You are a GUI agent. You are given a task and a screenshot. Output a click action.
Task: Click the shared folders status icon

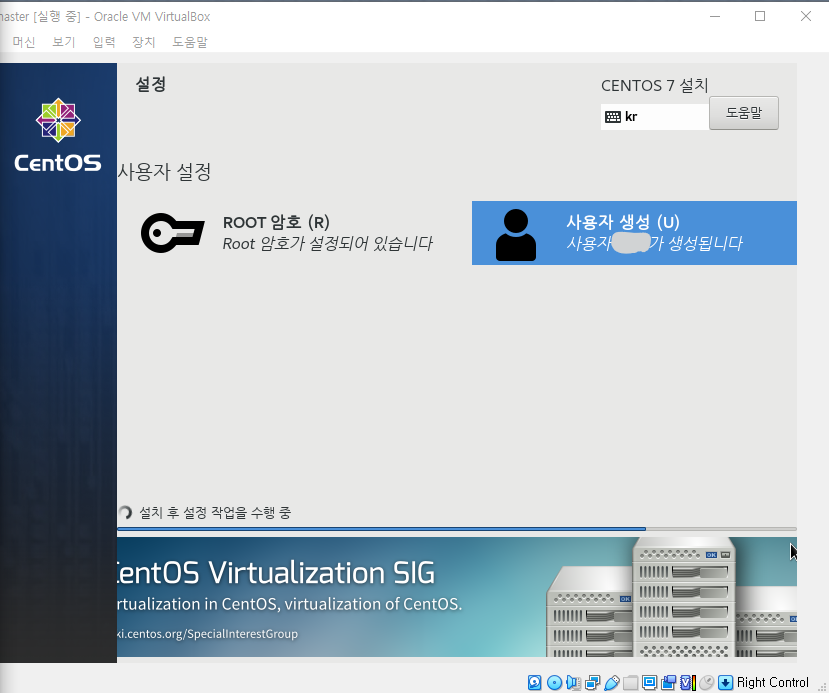click(x=630, y=682)
